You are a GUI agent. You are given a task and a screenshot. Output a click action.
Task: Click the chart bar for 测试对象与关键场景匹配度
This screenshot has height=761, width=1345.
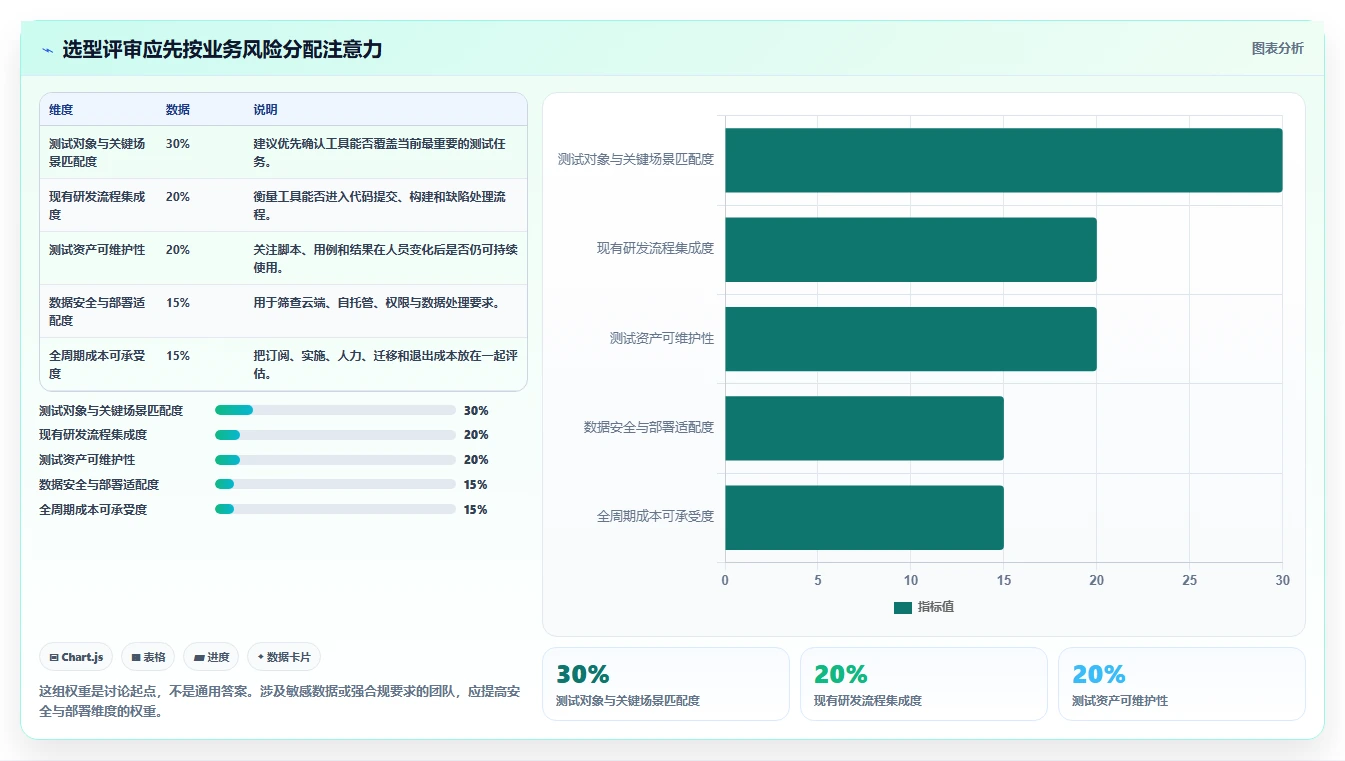pos(1003,160)
